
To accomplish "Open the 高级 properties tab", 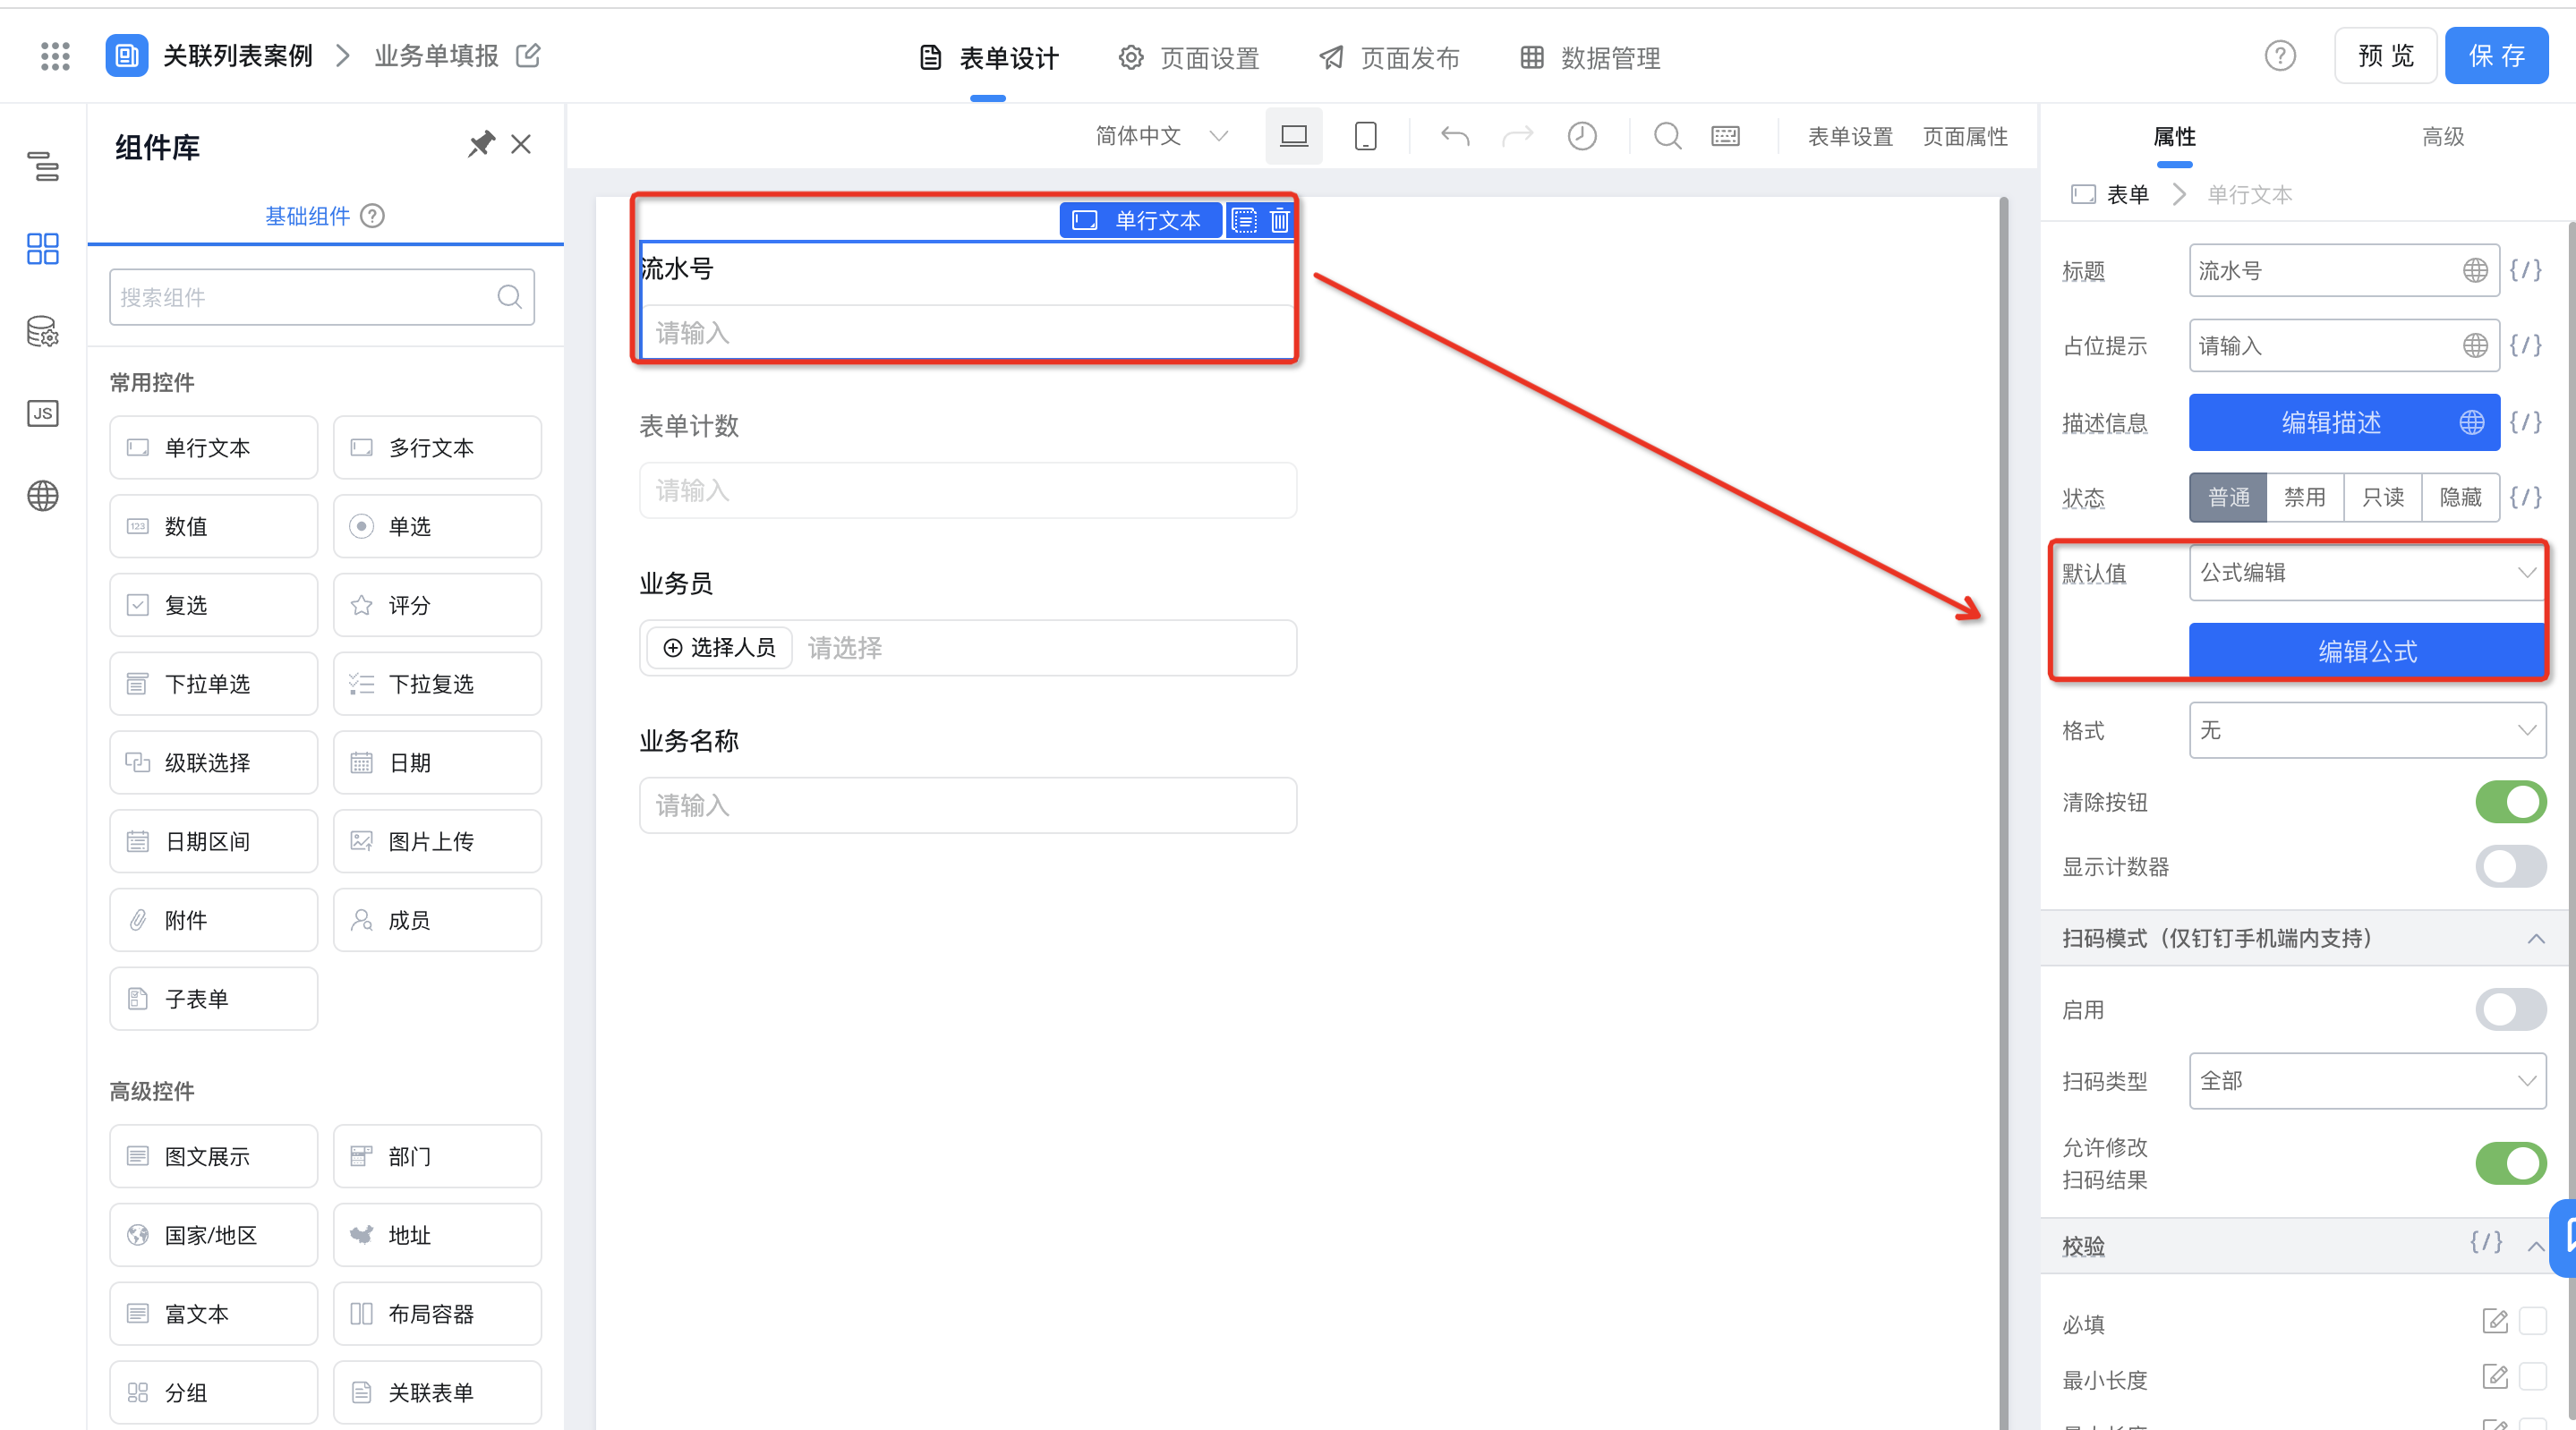I will (x=2443, y=136).
